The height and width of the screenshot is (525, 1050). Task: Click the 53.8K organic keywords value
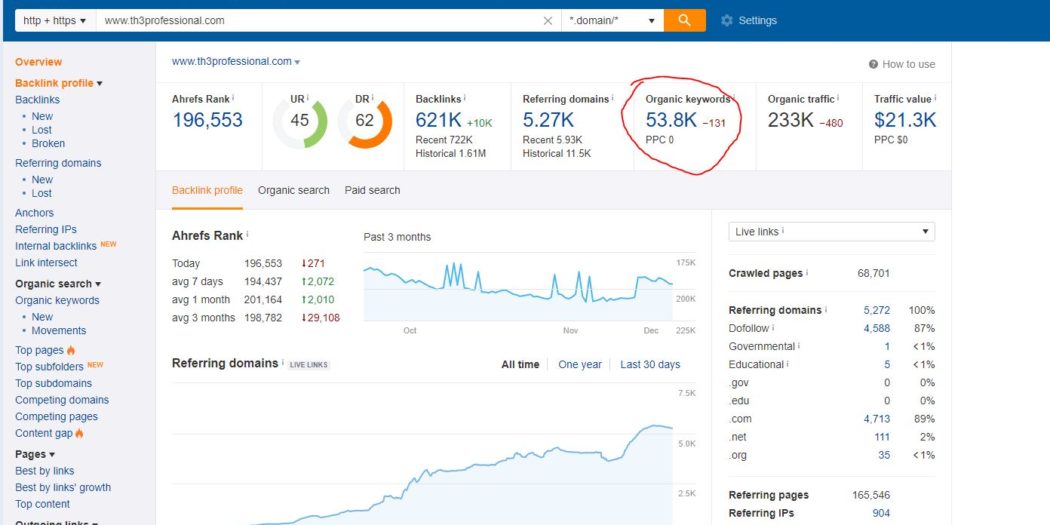pyautogui.click(x=671, y=121)
